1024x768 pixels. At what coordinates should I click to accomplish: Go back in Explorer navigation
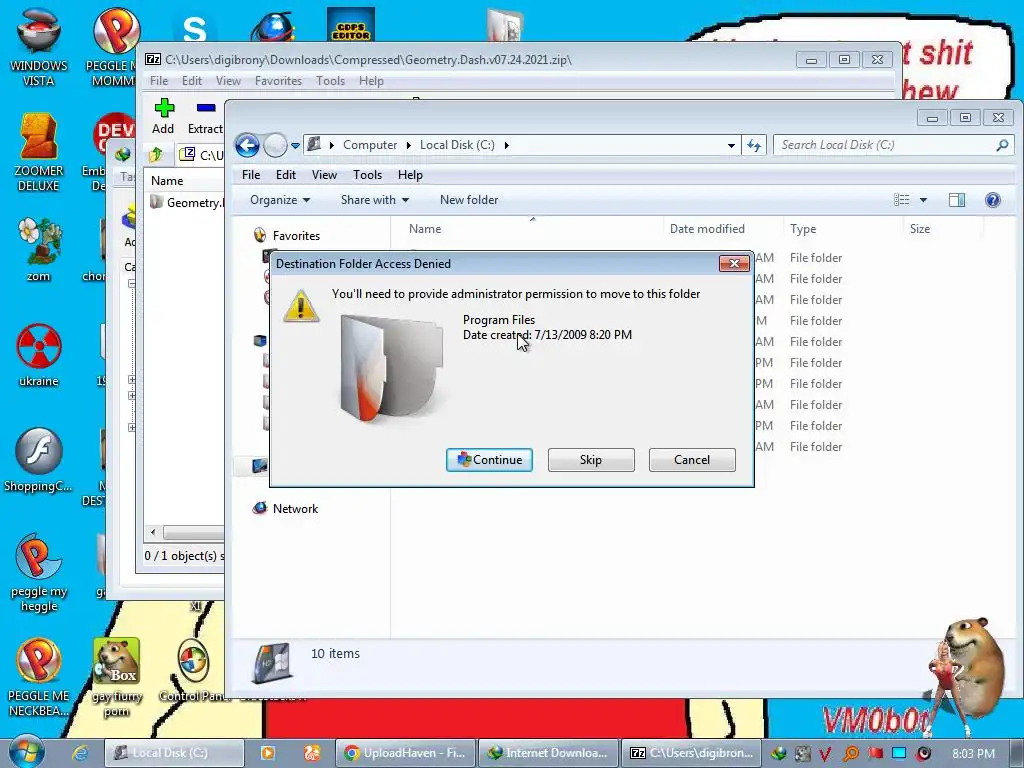coord(248,145)
